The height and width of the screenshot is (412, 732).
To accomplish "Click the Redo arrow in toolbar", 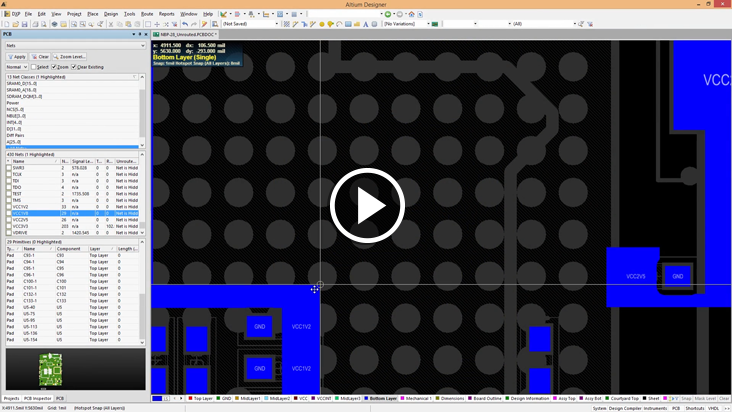I will tap(194, 24).
